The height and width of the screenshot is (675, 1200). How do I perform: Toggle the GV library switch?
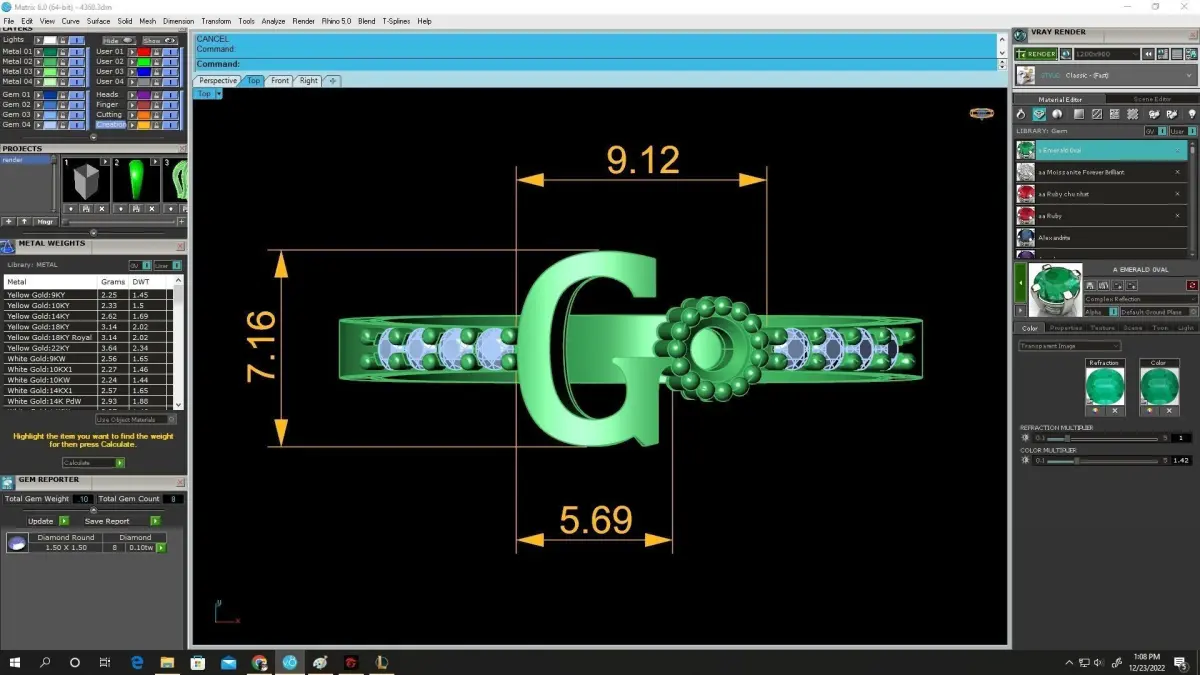pos(1155,131)
